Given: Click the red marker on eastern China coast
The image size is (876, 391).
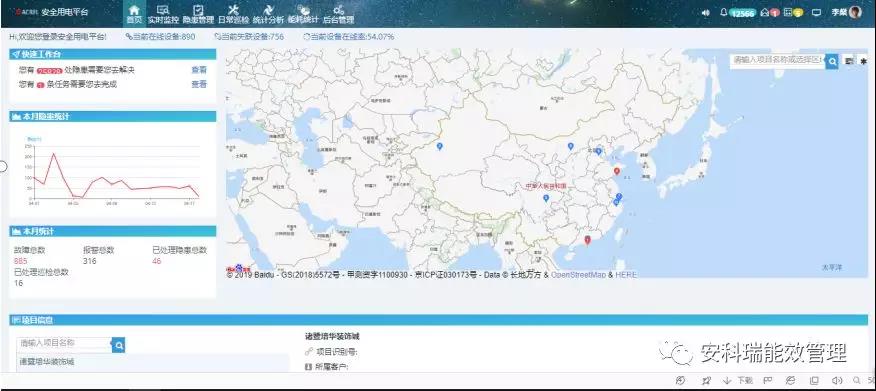Looking at the screenshot, I should 617,171.
